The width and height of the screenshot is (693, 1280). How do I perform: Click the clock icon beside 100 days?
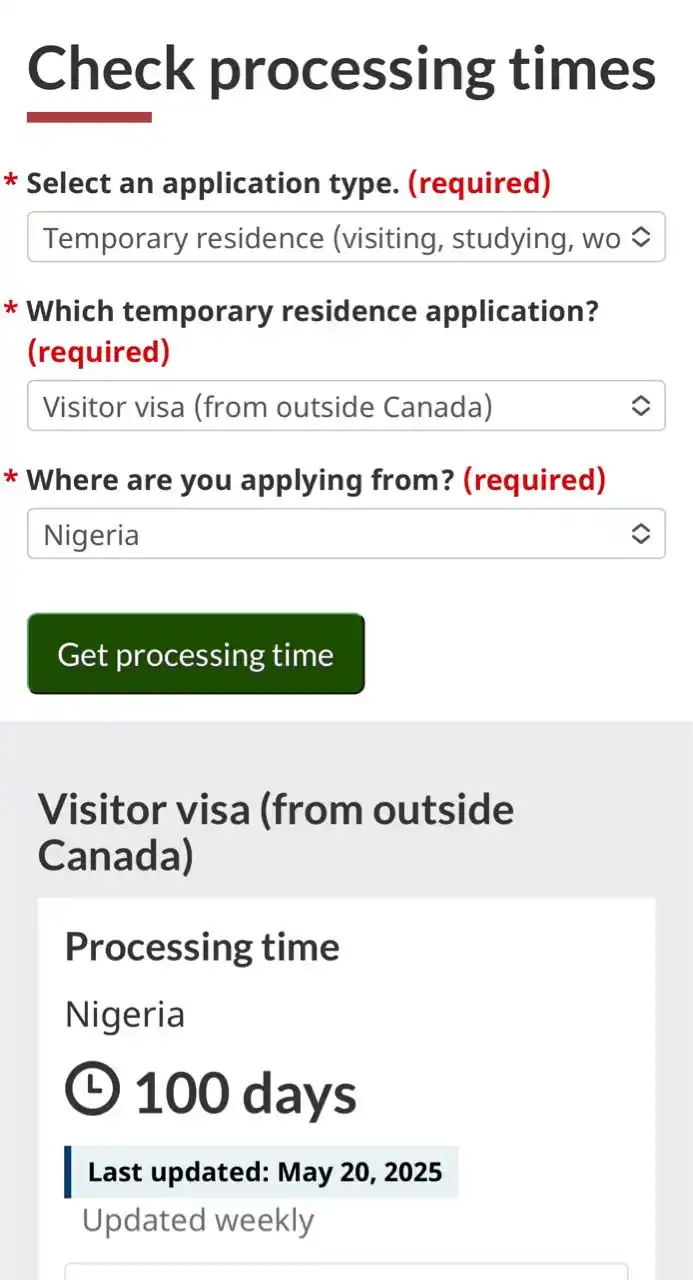click(92, 1090)
